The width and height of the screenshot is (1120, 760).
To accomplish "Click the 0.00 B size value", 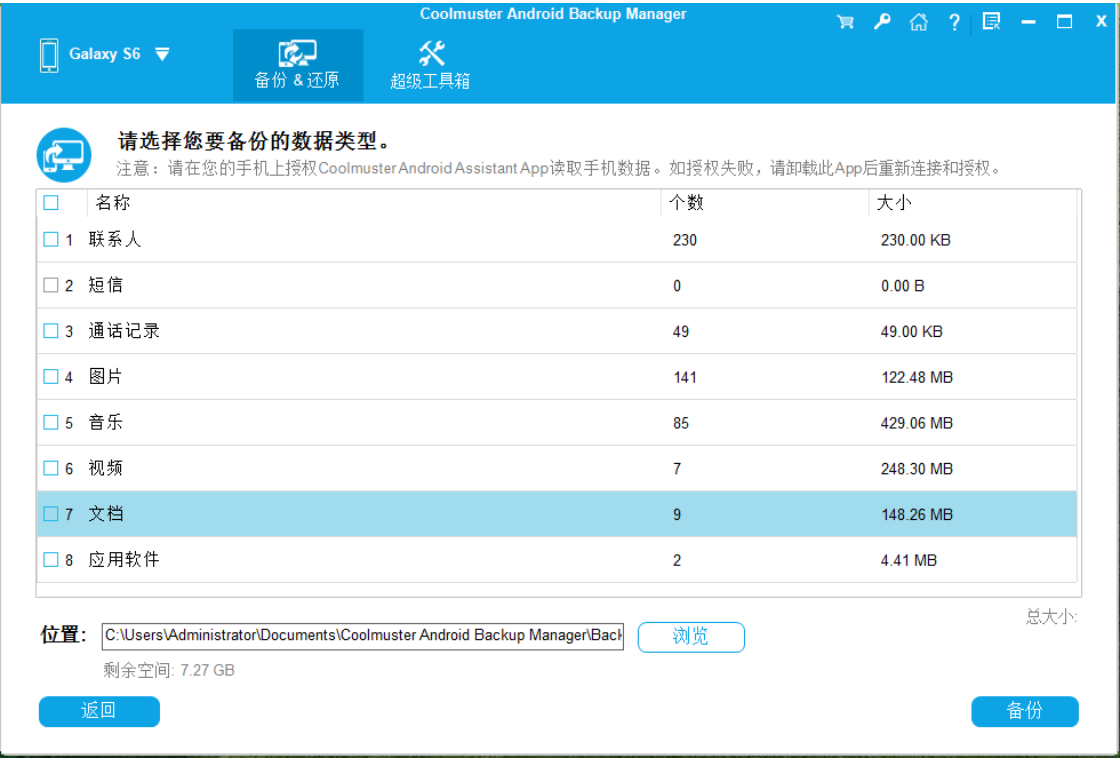I will coord(903,286).
